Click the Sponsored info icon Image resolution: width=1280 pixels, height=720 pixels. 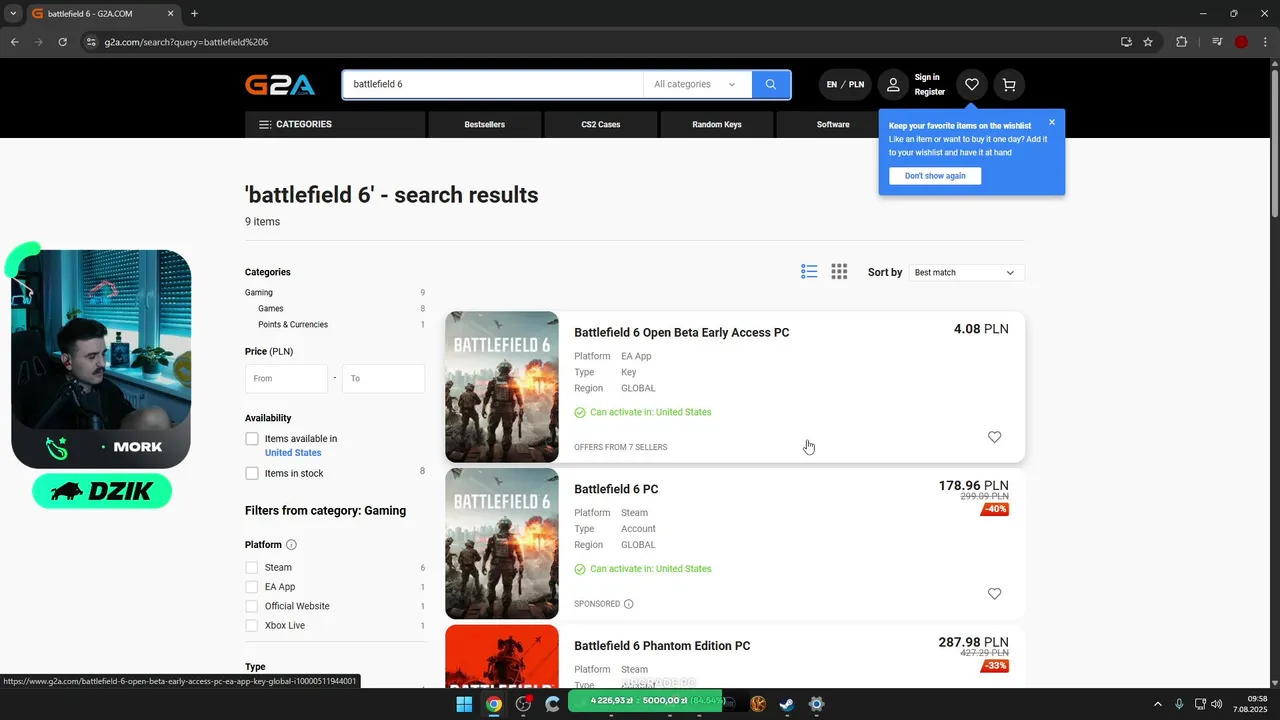click(629, 604)
